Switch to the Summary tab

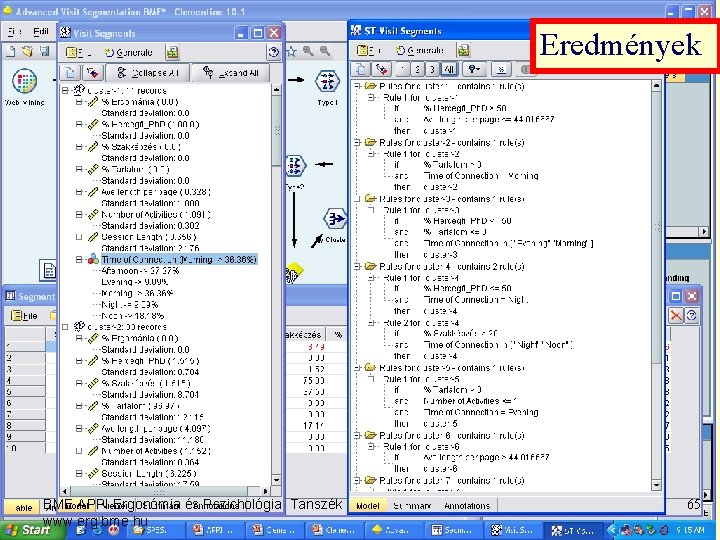coord(412,506)
